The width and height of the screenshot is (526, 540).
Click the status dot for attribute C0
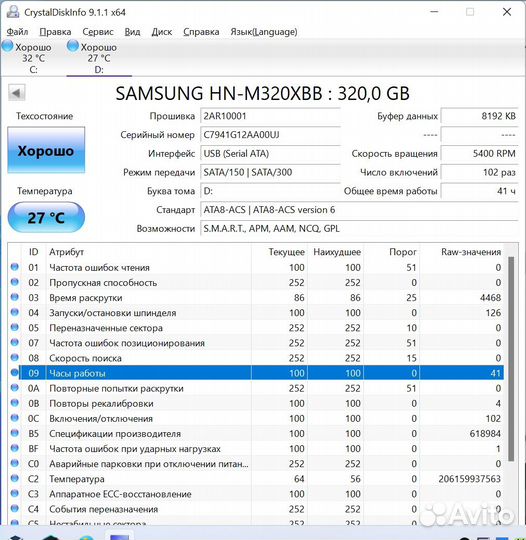[x=14, y=463]
